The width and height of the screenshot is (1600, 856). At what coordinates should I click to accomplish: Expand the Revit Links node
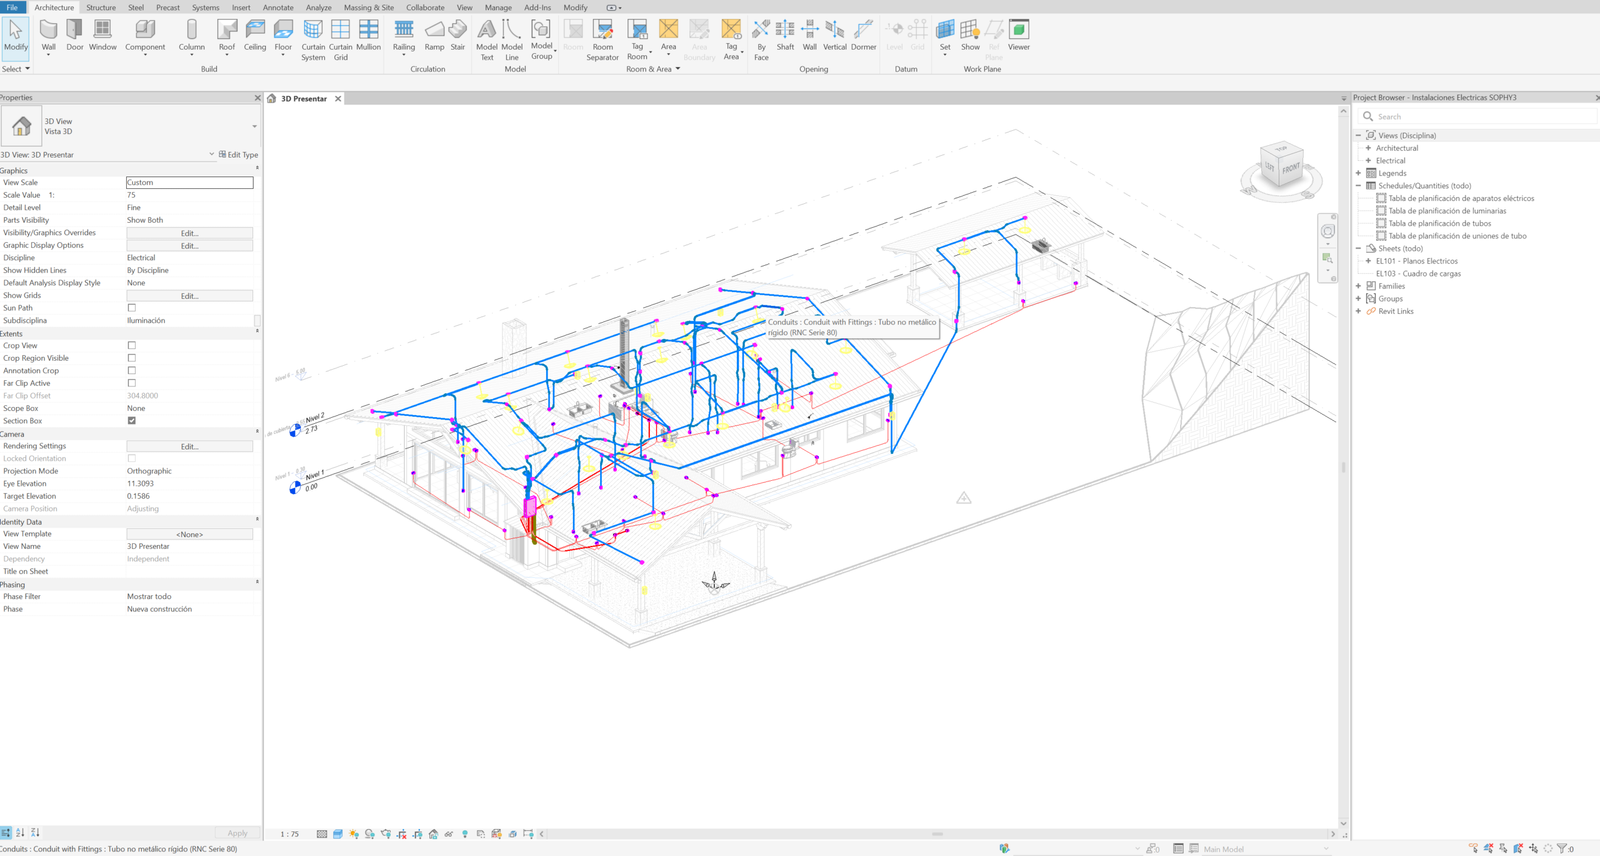click(x=1359, y=311)
